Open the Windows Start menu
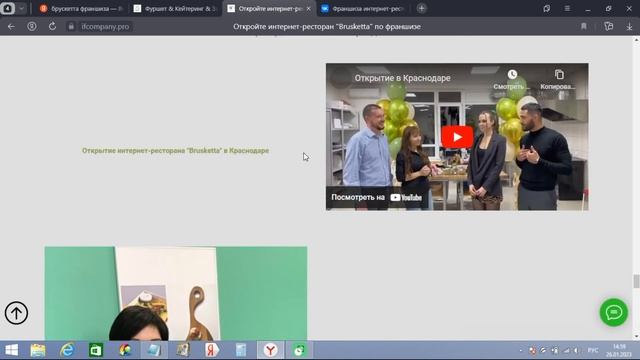The width and height of the screenshot is (640, 360). [x=11, y=350]
